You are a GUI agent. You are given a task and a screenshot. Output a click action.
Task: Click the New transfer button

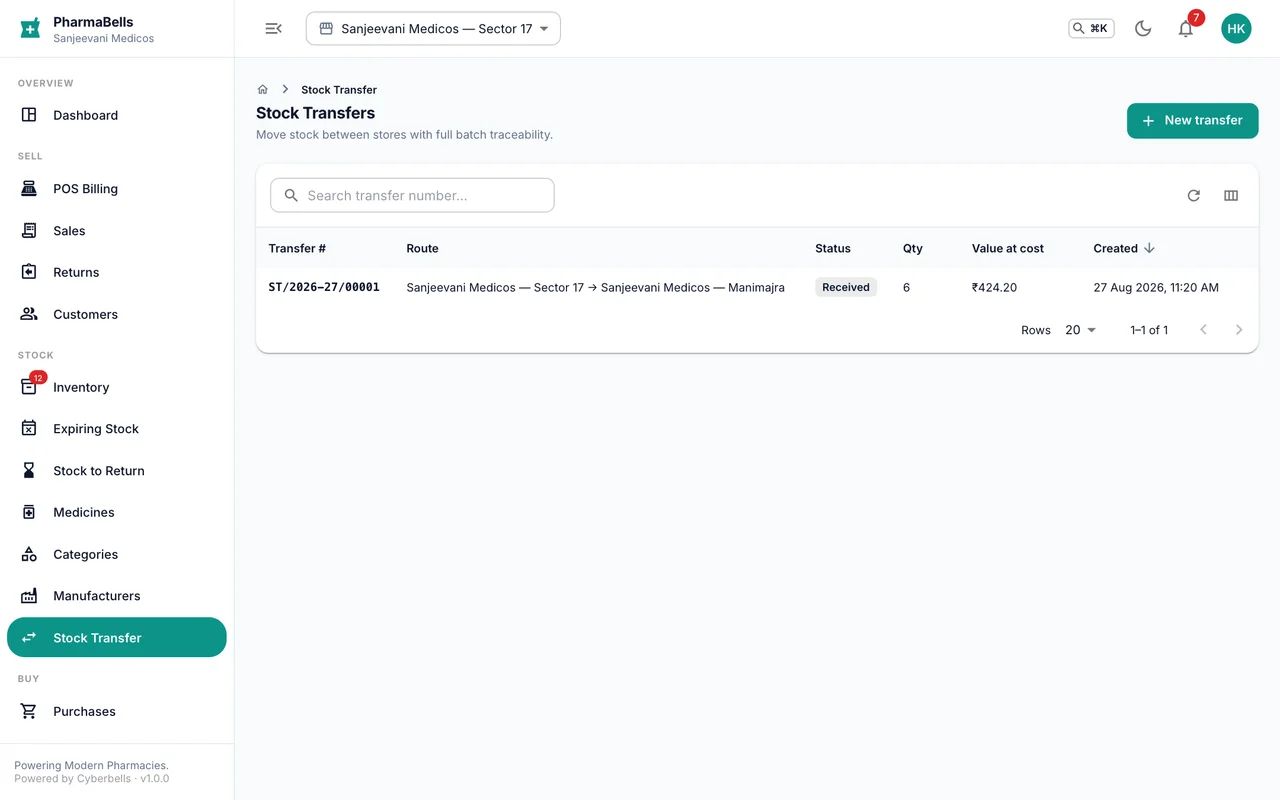(x=1192, y=120)
